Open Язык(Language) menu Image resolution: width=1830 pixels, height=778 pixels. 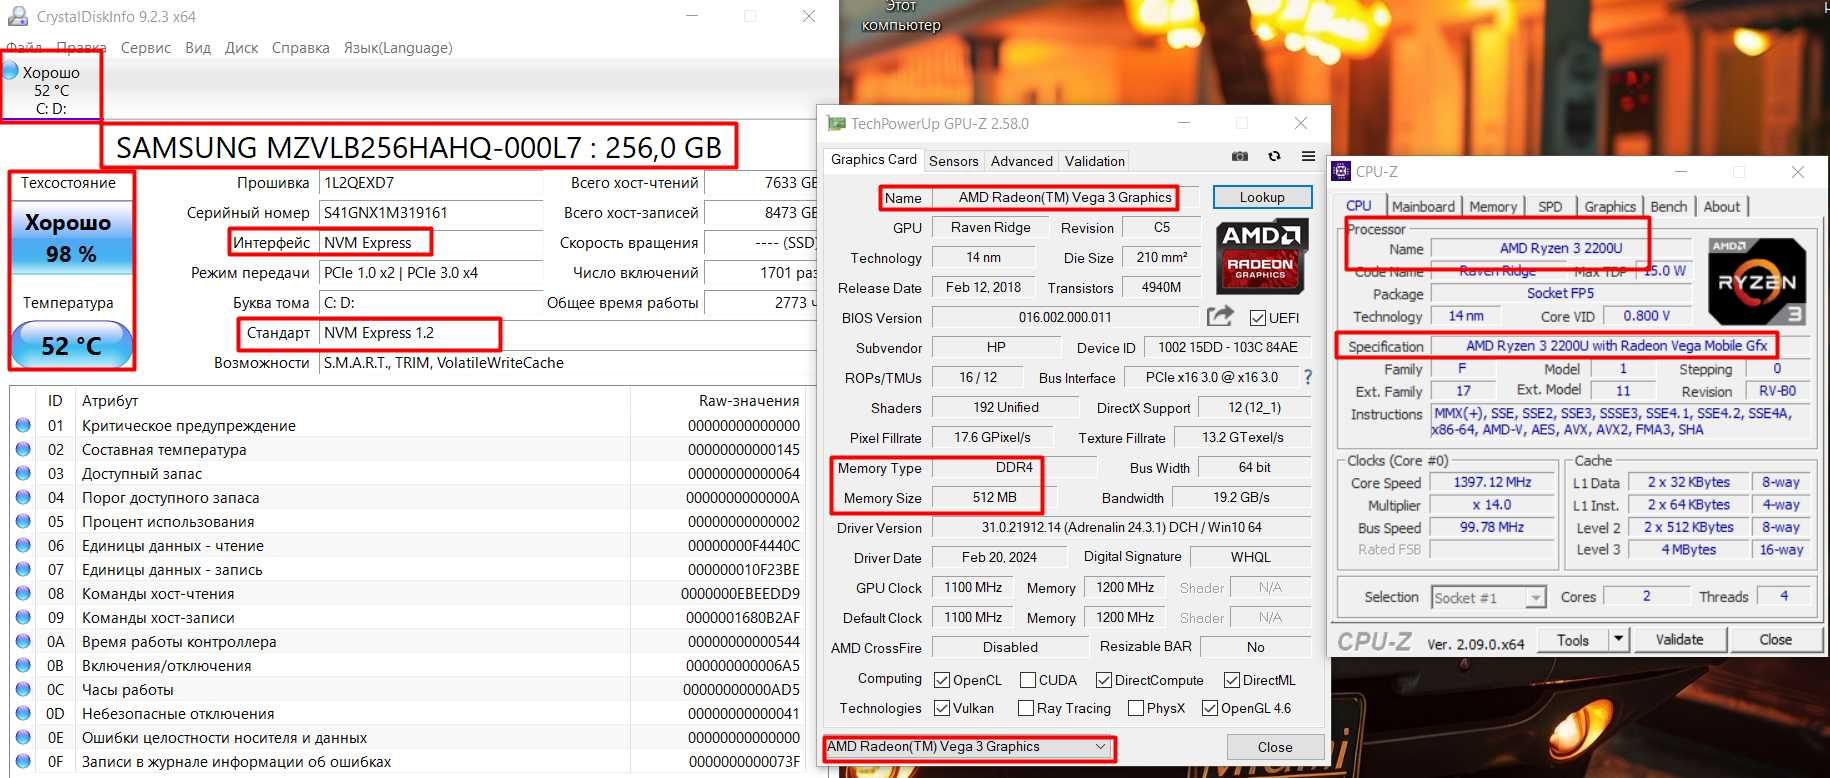point(398,47)
